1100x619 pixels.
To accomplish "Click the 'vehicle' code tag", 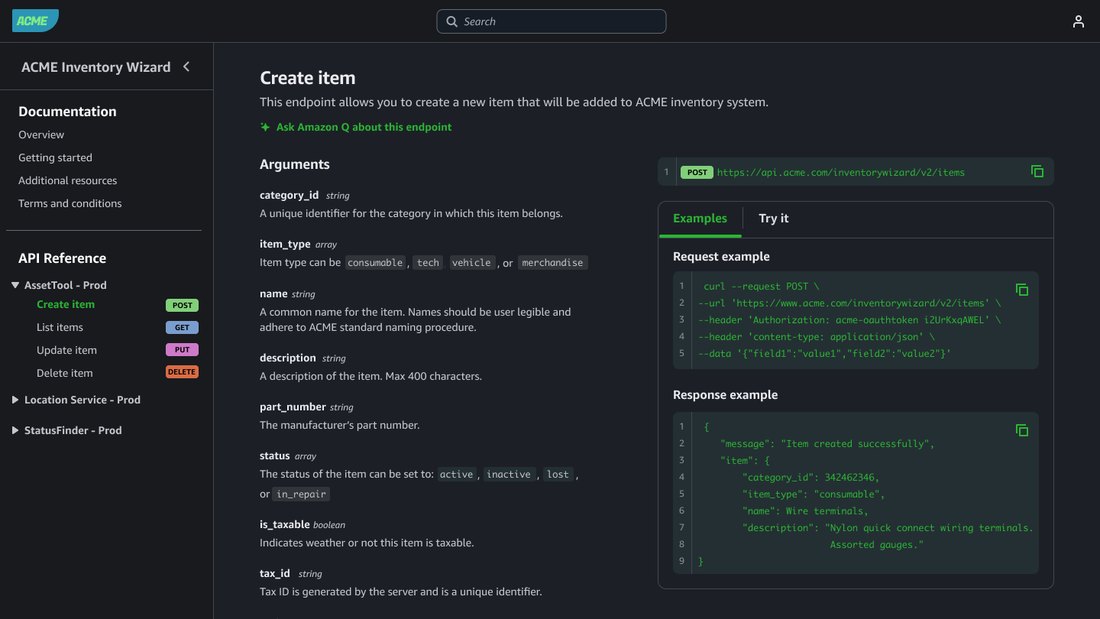I will click(x=471, y=262).
